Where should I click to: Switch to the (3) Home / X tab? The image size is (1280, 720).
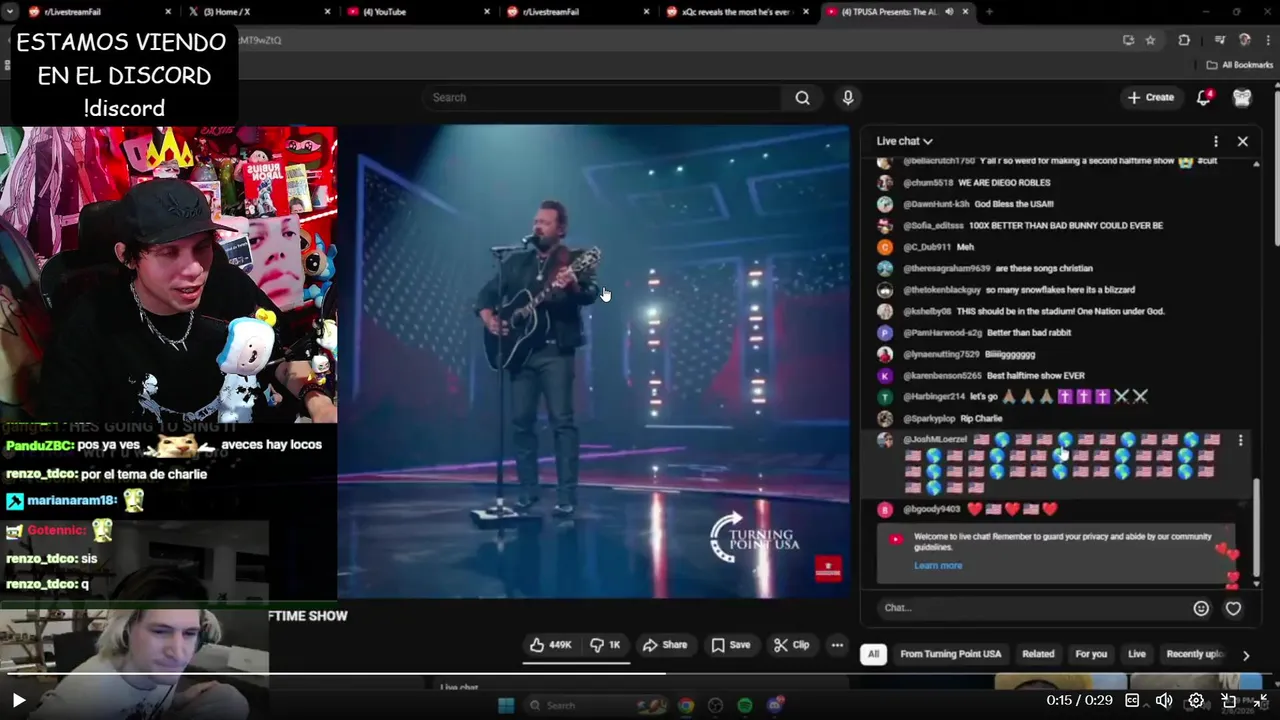[x=258, y=12]
